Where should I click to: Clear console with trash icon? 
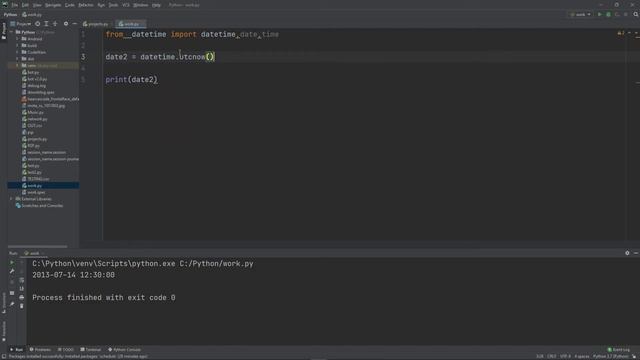point(22,306)
